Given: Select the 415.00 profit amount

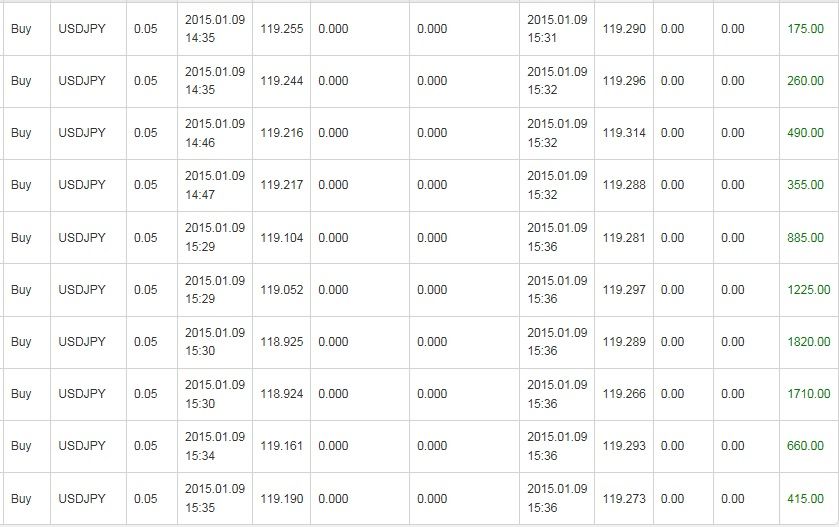Looking at the screenshot, I should pos(805,499).
